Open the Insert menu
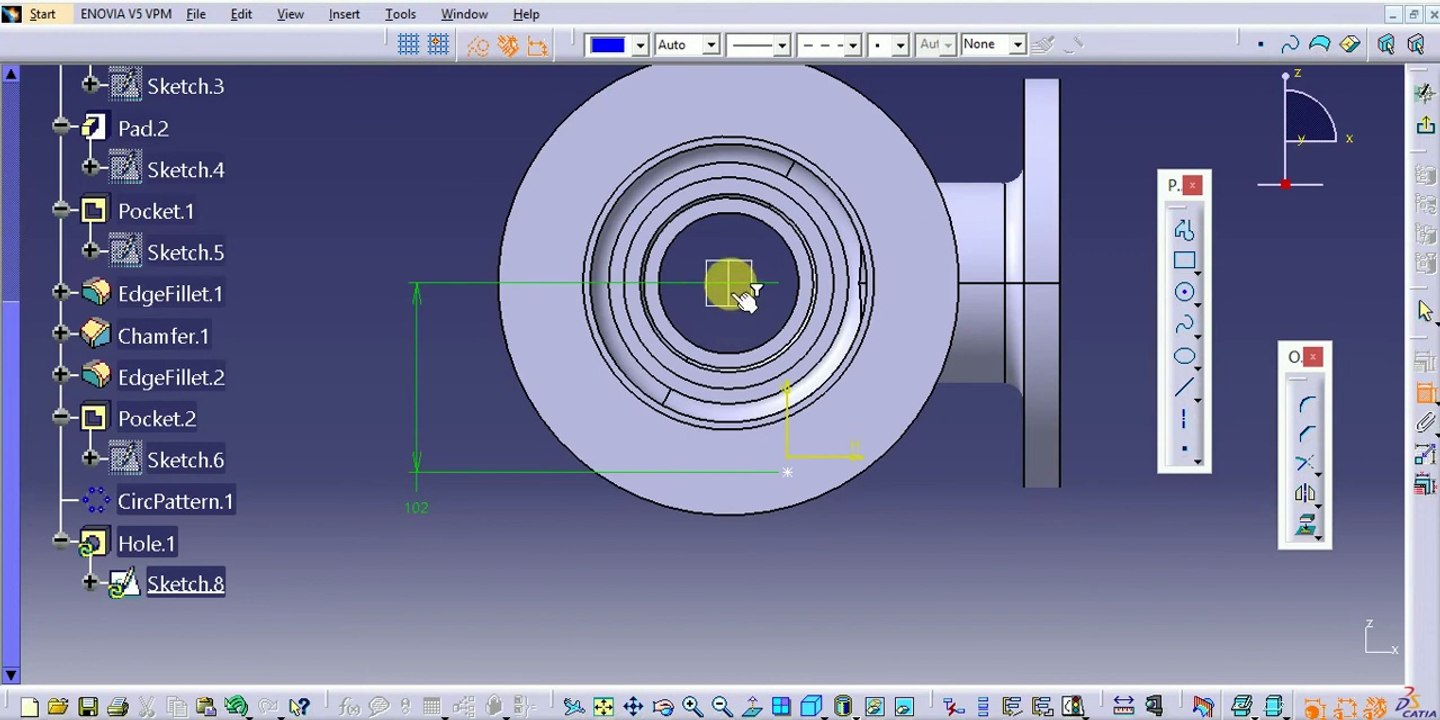The width and height of the screenshot is (1440, 720). point(344,14)
